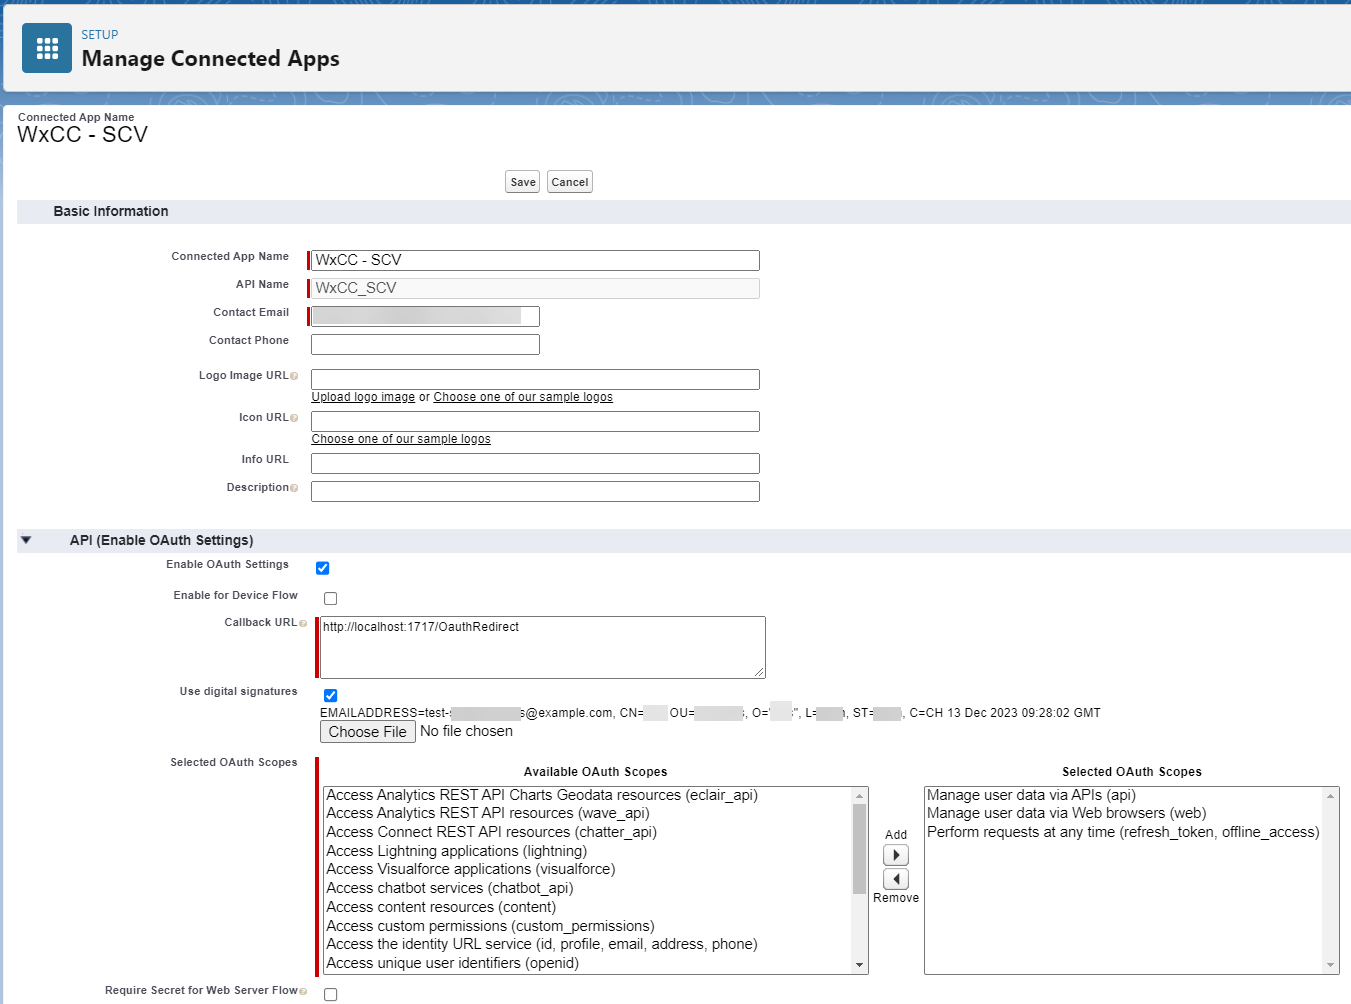Click the Logo Image URL input
Image resolution: width=1351 pixels, height=1004 pixels.
[x=535, y=379]
